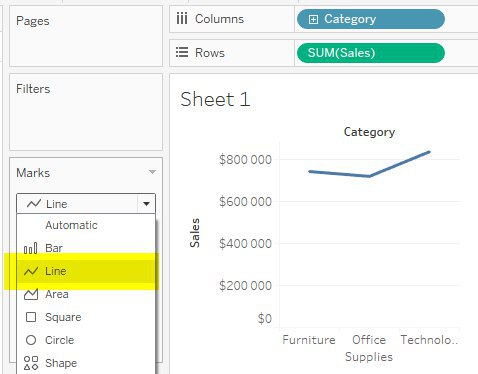Click the Pages shelf label
This screenshot has height=374, width=478.
[33, 21]
